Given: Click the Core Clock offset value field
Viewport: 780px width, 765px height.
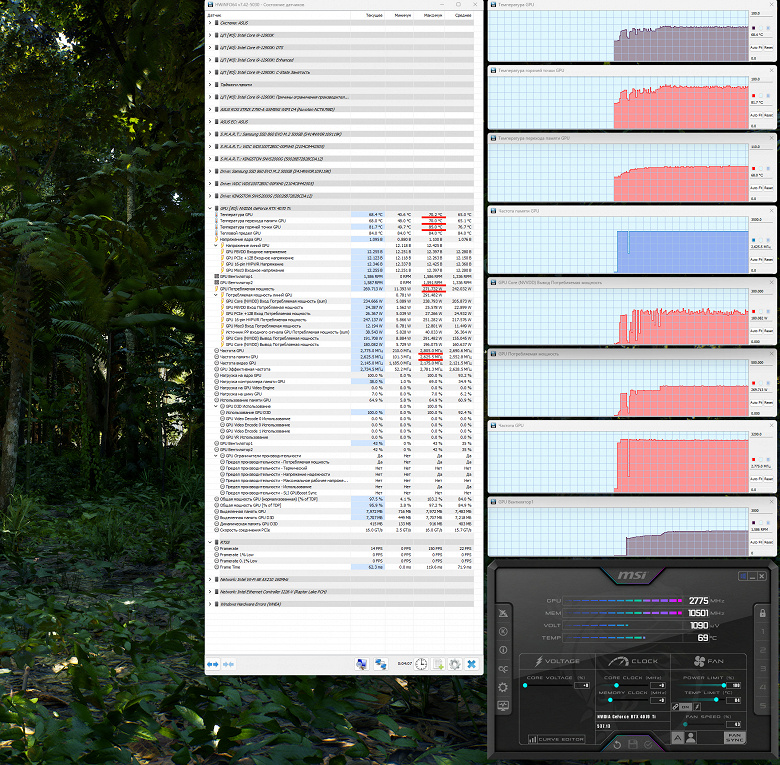Looking at the screenshot, I should [658, 685].
